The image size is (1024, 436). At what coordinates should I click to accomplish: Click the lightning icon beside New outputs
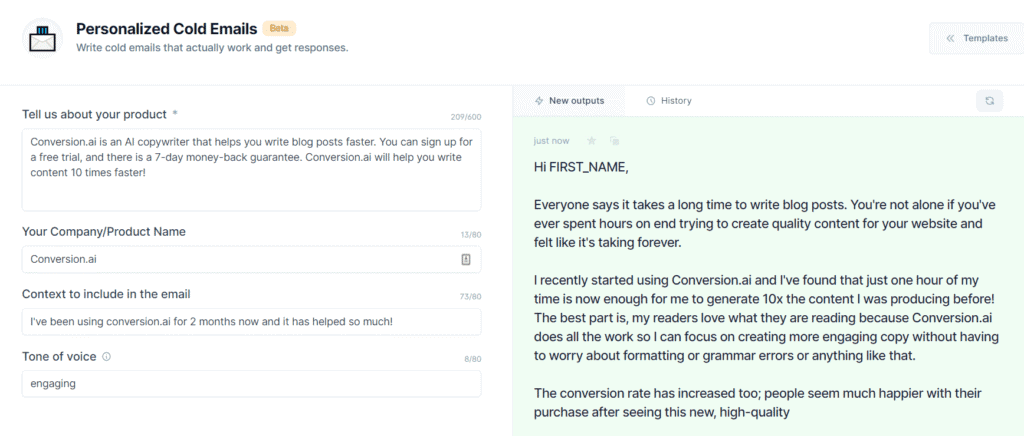tap(539, 101)
